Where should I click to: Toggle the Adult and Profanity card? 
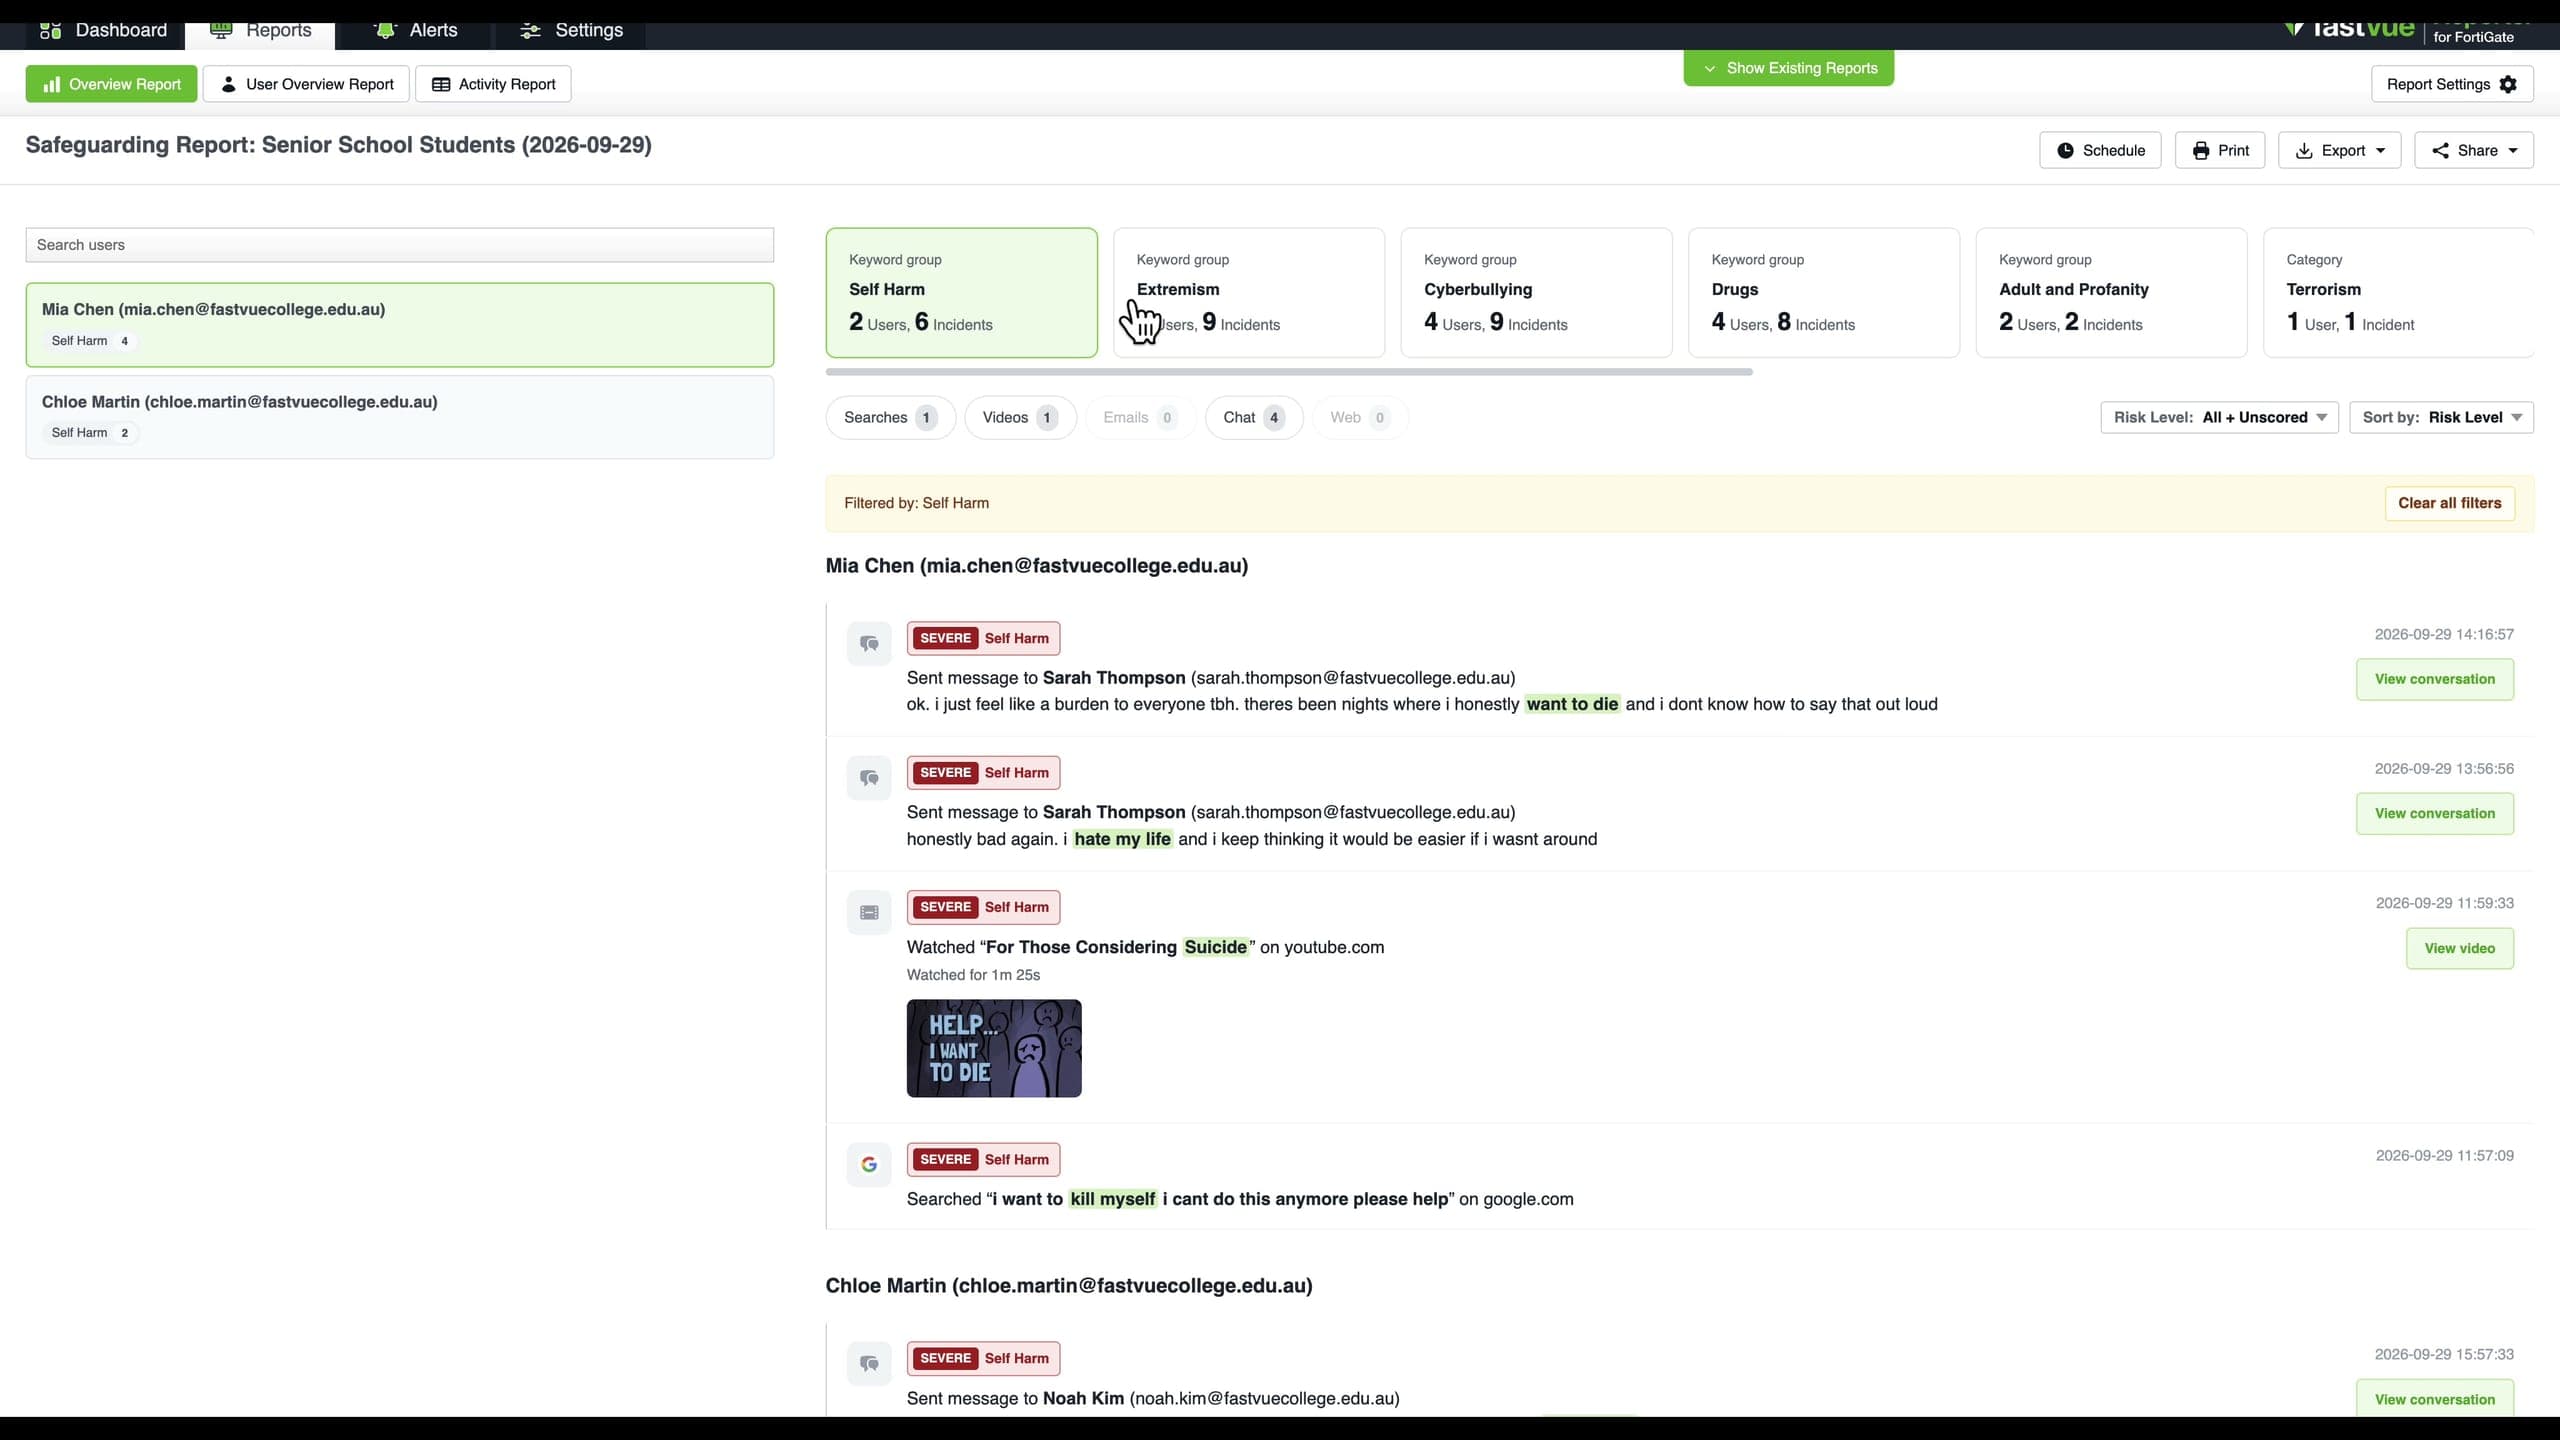click(2111, 293)
